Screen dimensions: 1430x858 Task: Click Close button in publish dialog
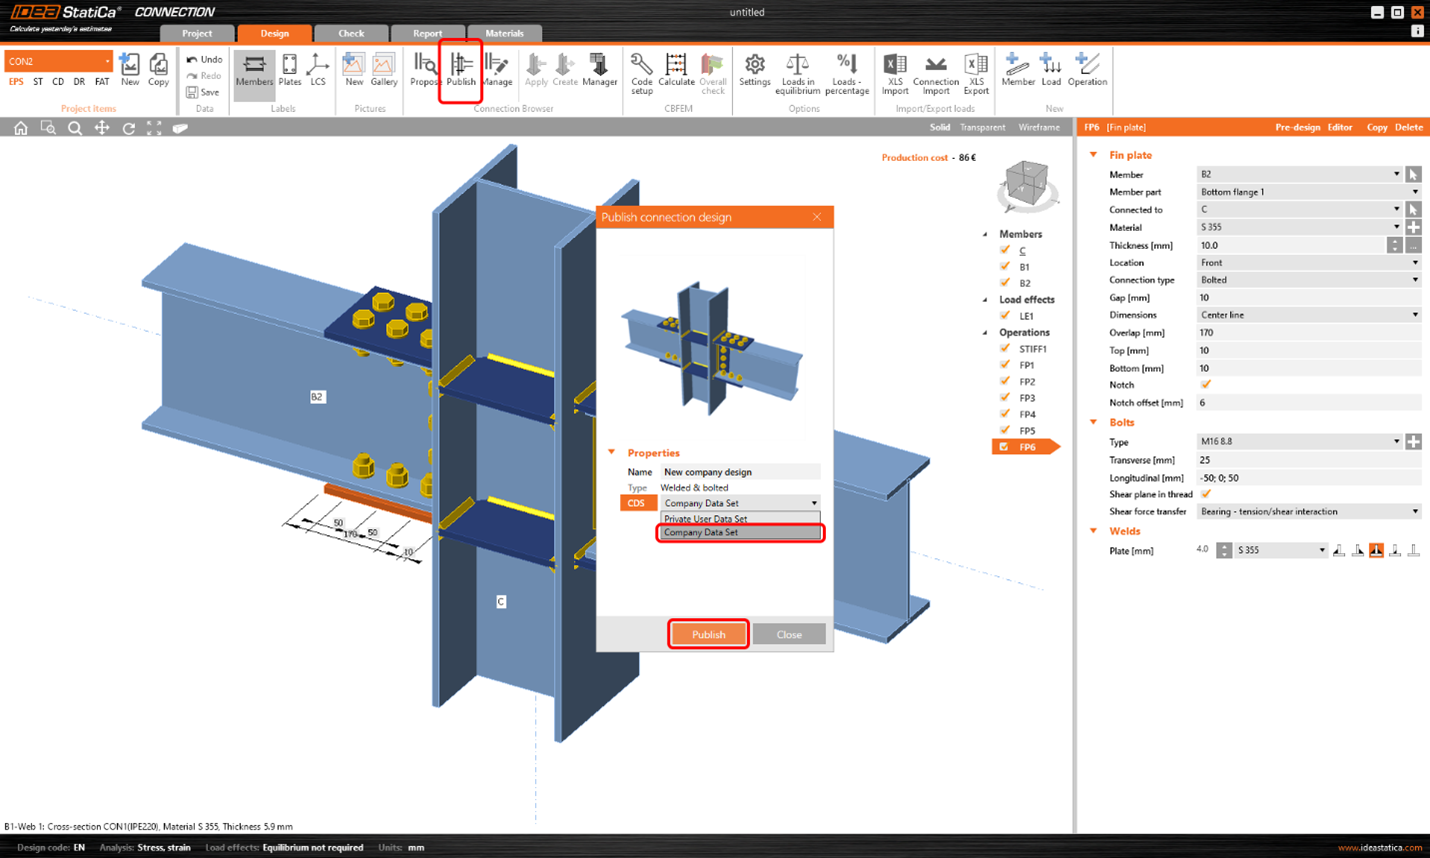tap(789, 635)
